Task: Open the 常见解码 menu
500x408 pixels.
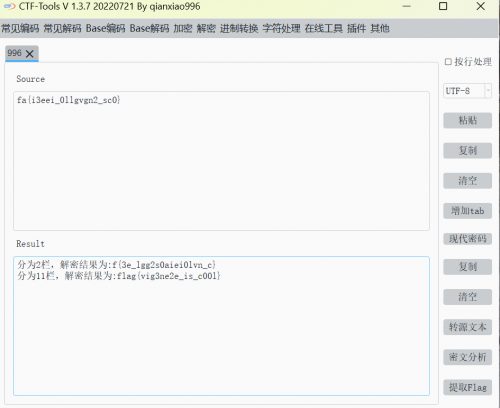Action: (x=62, y=28)
